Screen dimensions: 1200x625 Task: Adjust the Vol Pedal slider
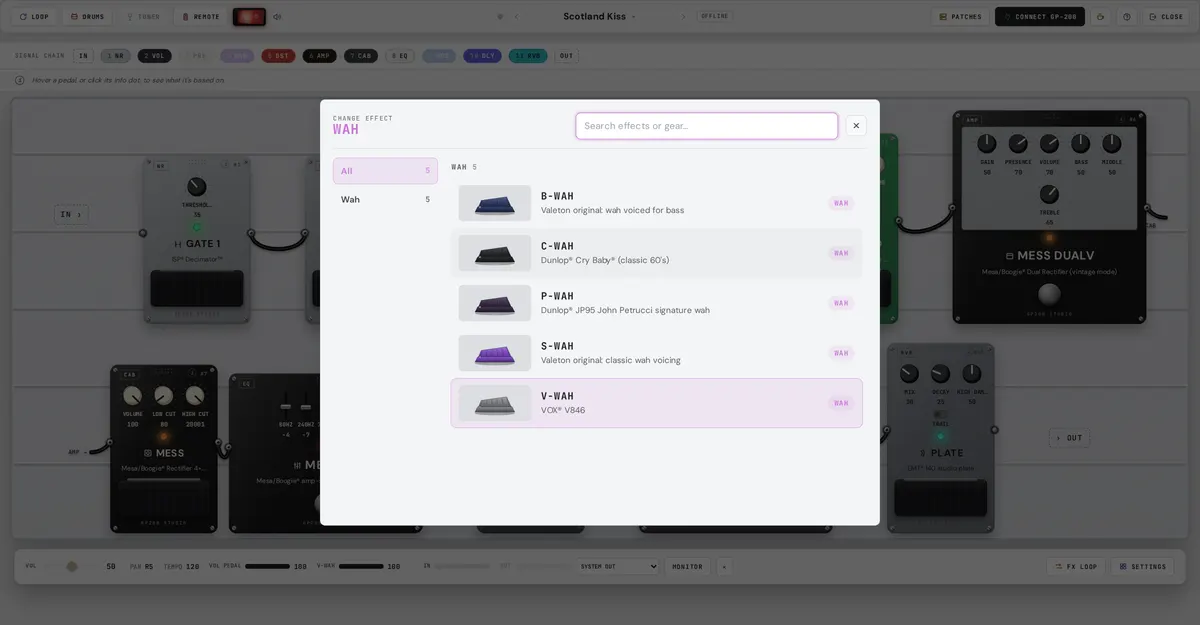click(267, 566)
